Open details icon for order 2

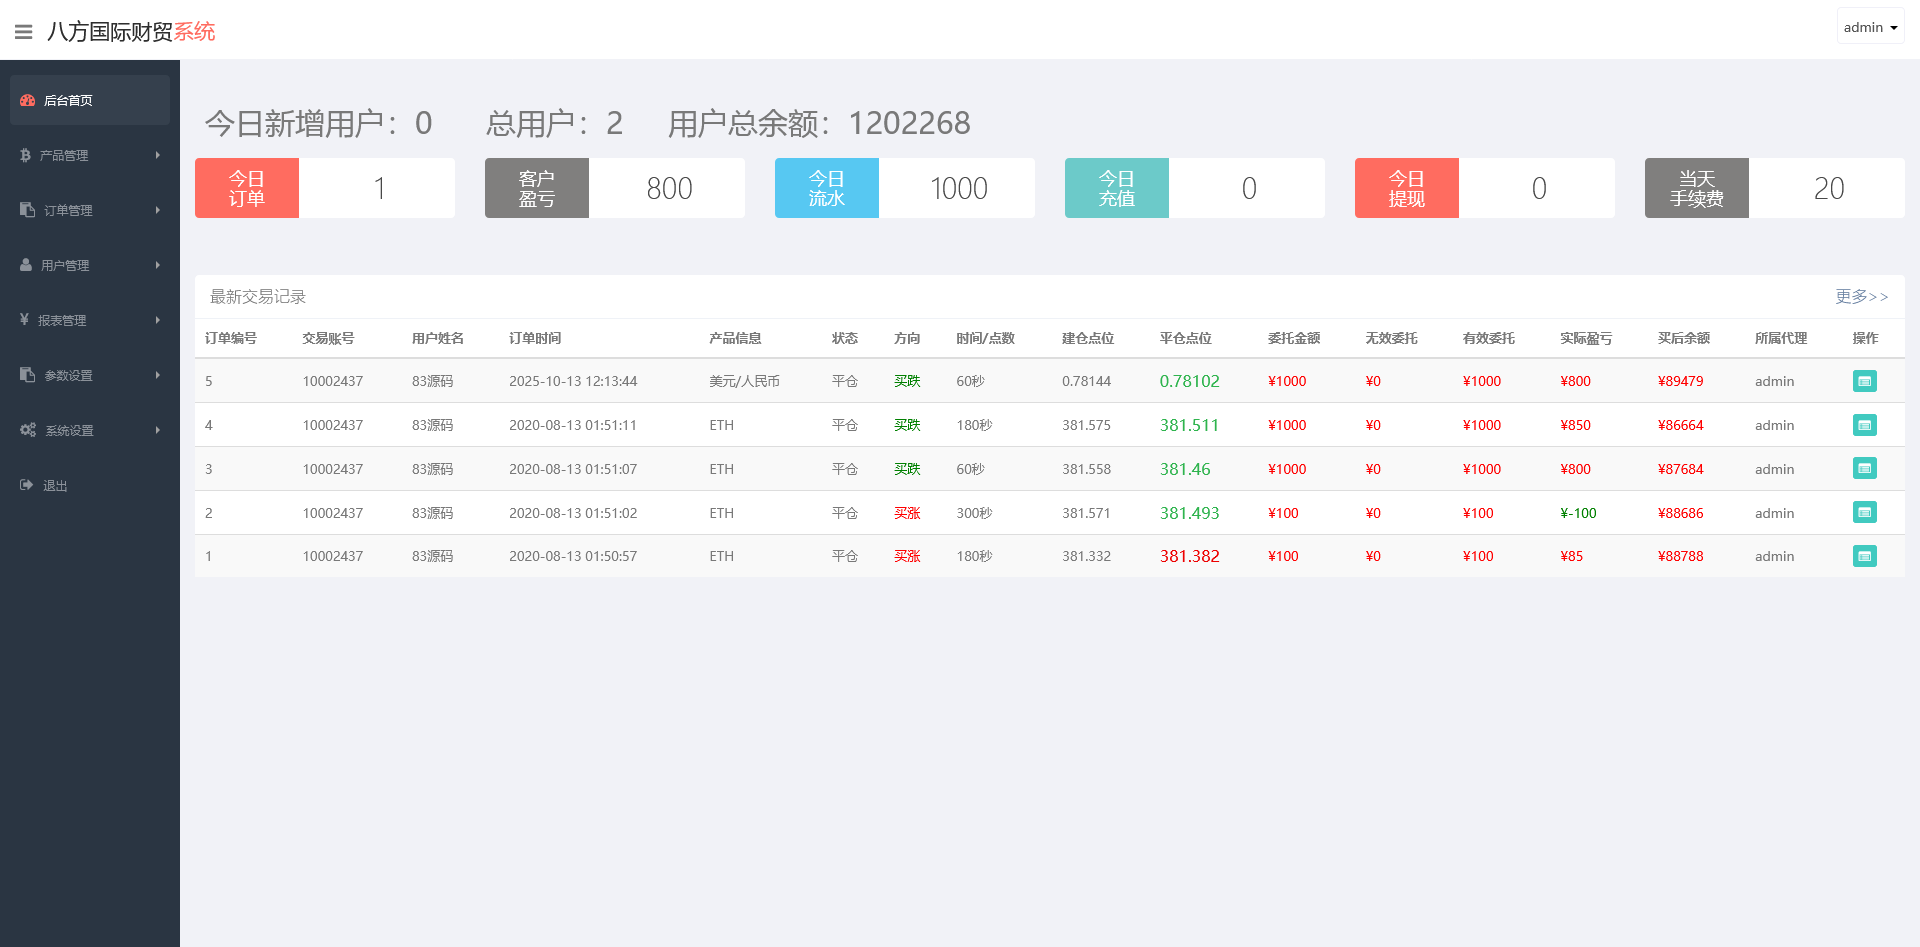point(1864,513)
